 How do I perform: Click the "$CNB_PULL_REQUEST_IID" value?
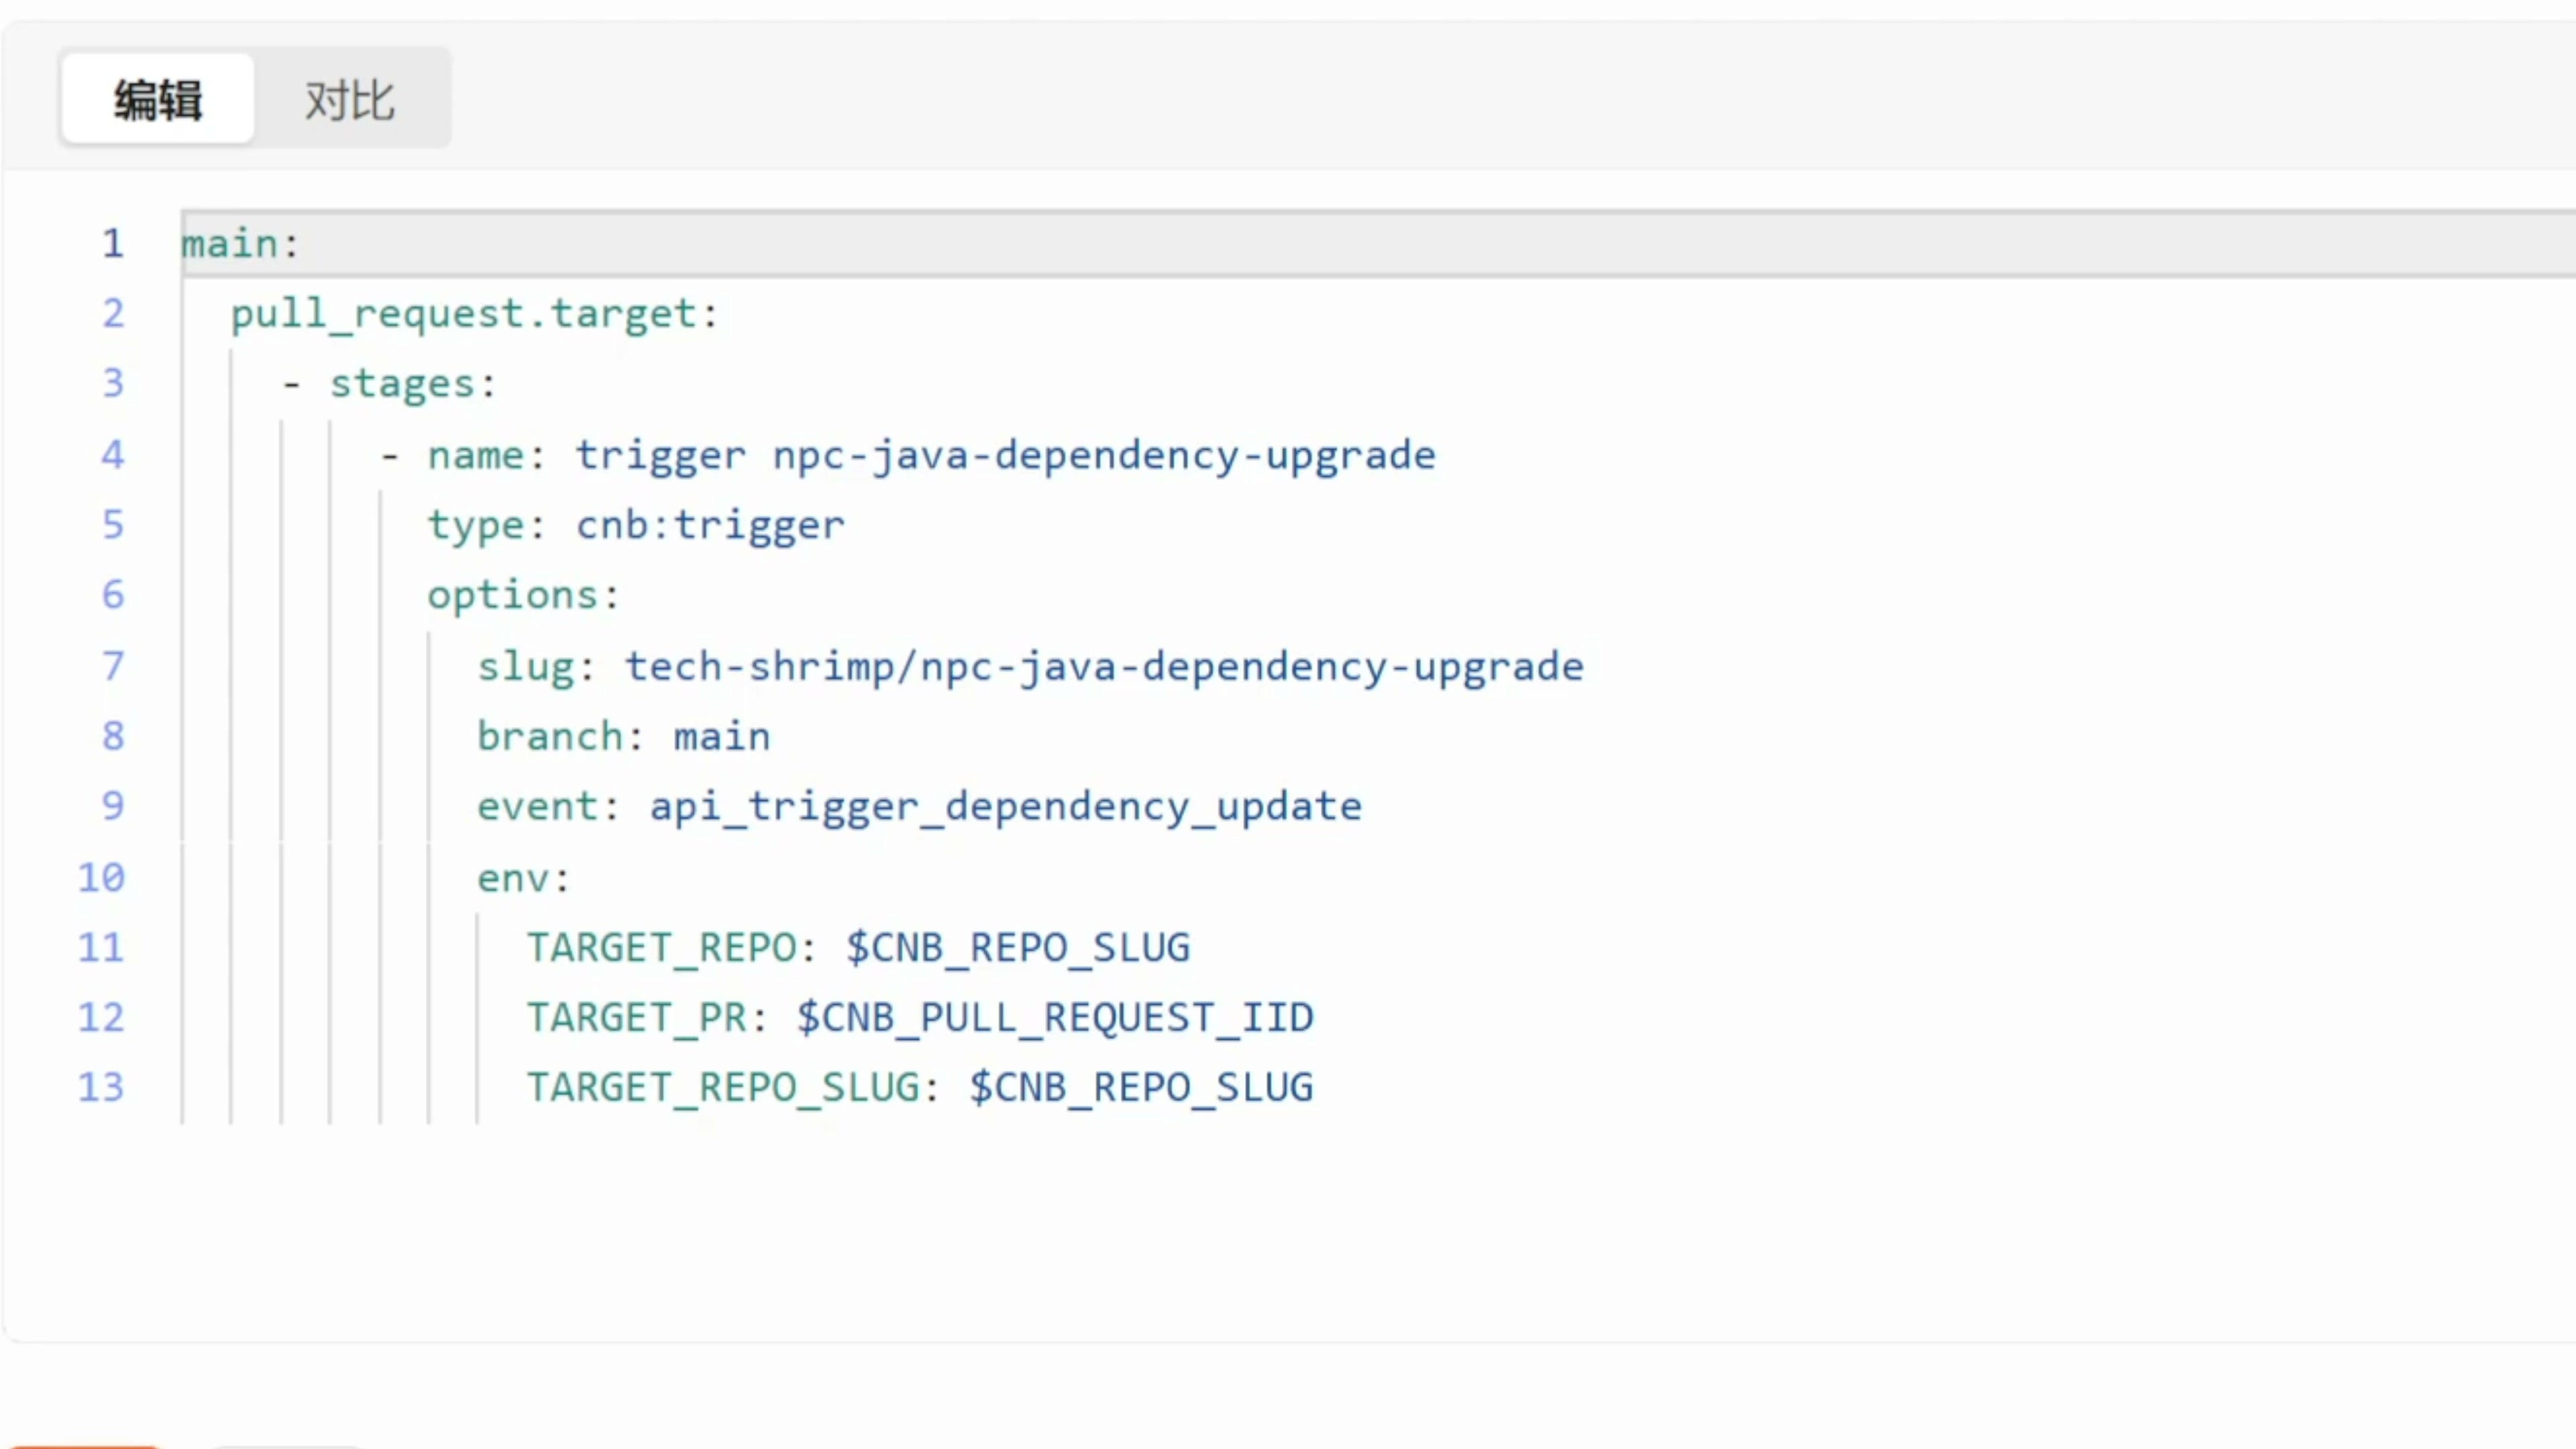[x=1055, y=1018]
